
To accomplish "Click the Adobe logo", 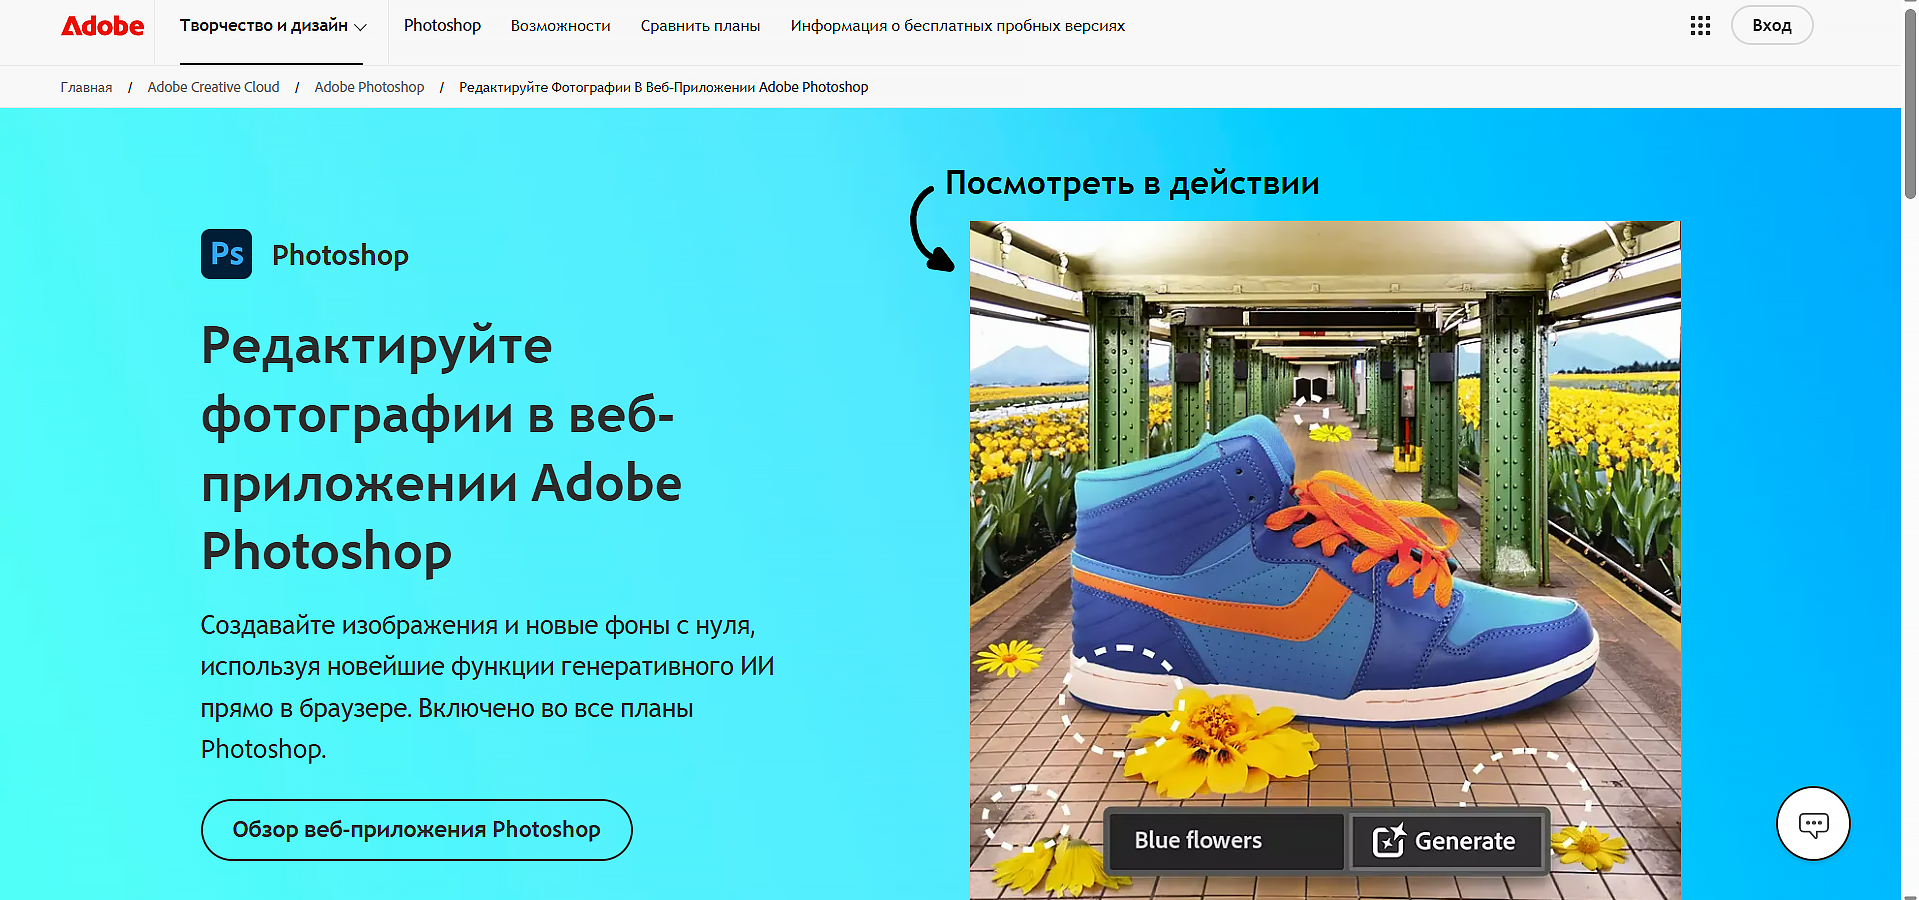I will coord(102,26).
